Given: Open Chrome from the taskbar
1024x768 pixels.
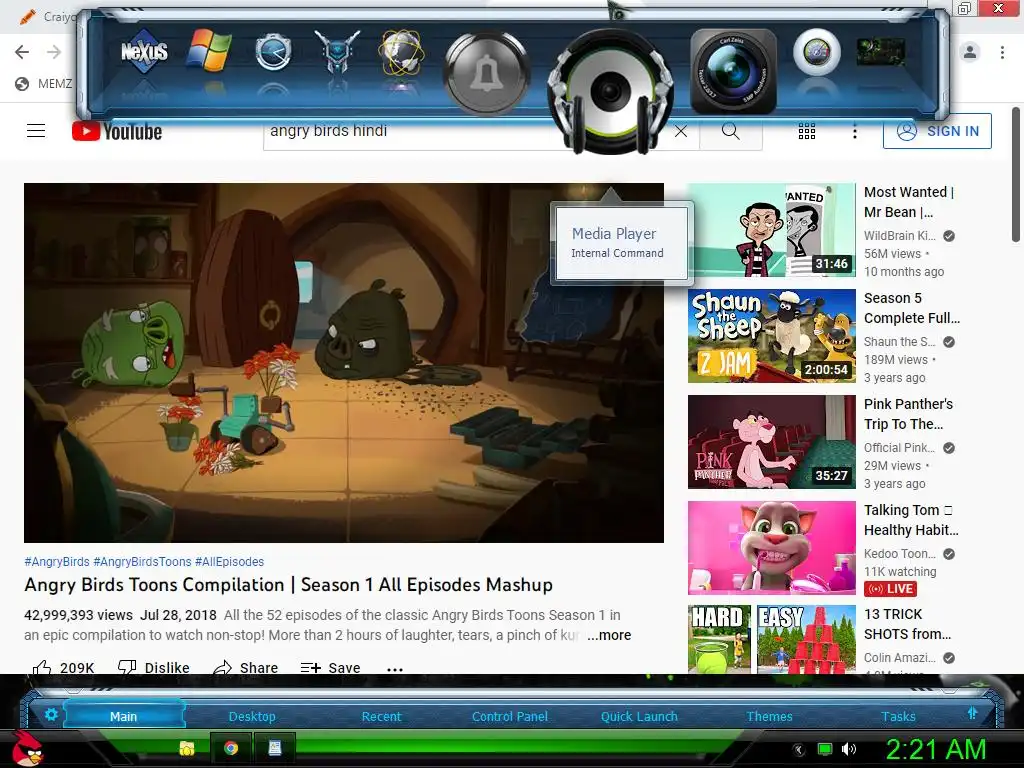Looking at the screenshot, I should click(x=231, y=748).
